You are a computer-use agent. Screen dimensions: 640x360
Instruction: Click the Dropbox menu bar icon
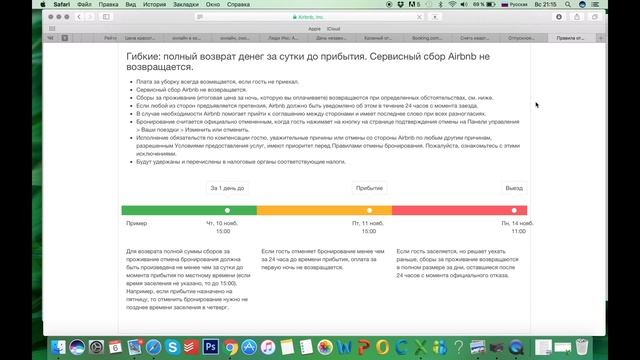tap(400, 4)
